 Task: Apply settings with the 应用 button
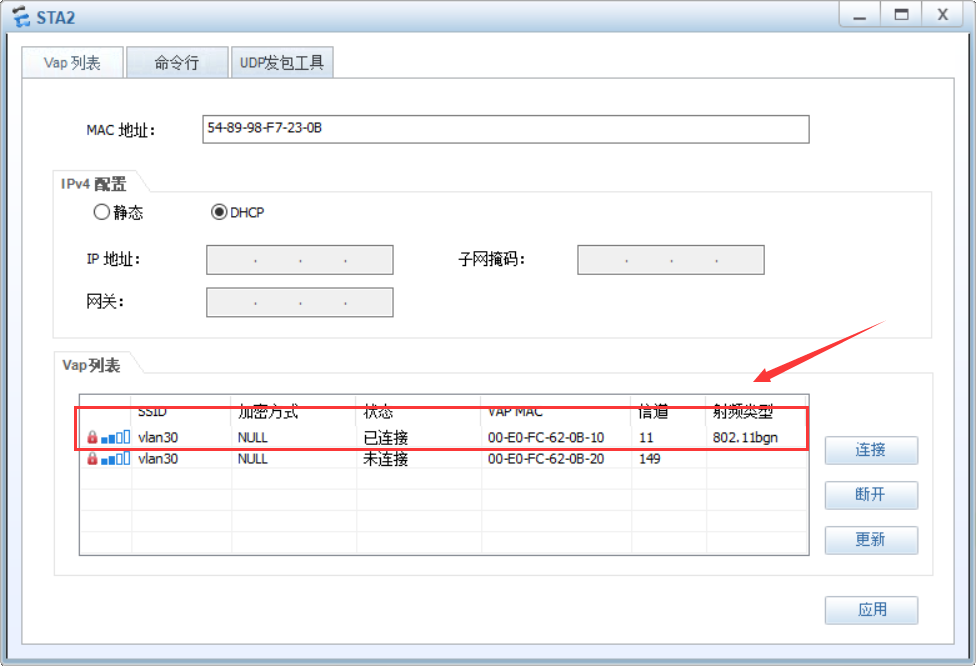tap(870, 610)
